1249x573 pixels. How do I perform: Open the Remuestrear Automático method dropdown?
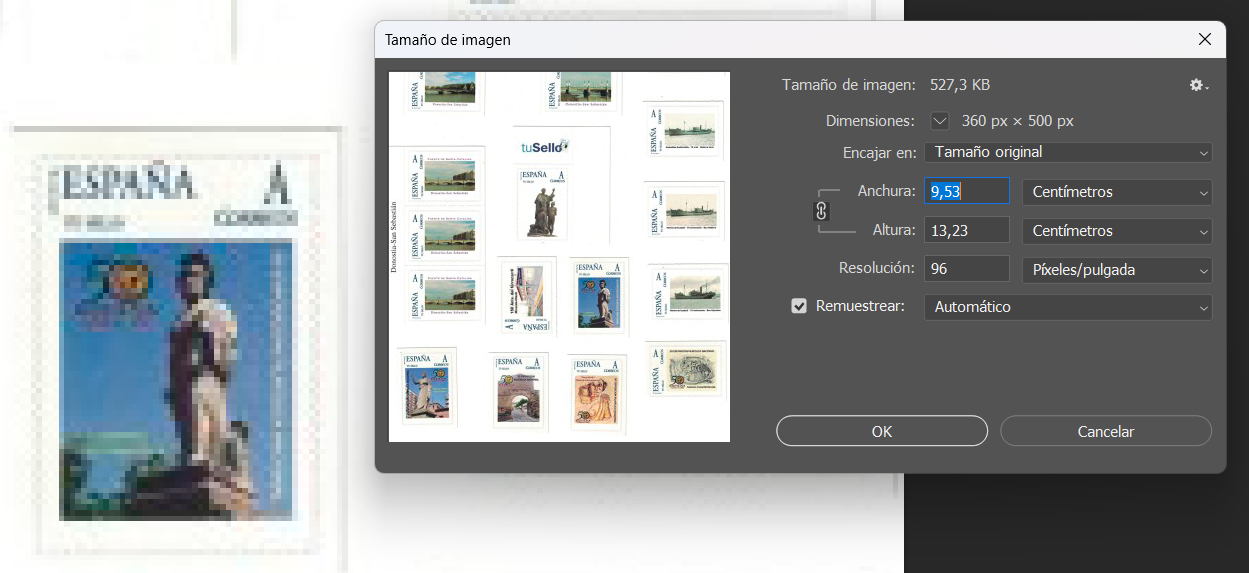pyautogui.click(x=1067, y=307)
